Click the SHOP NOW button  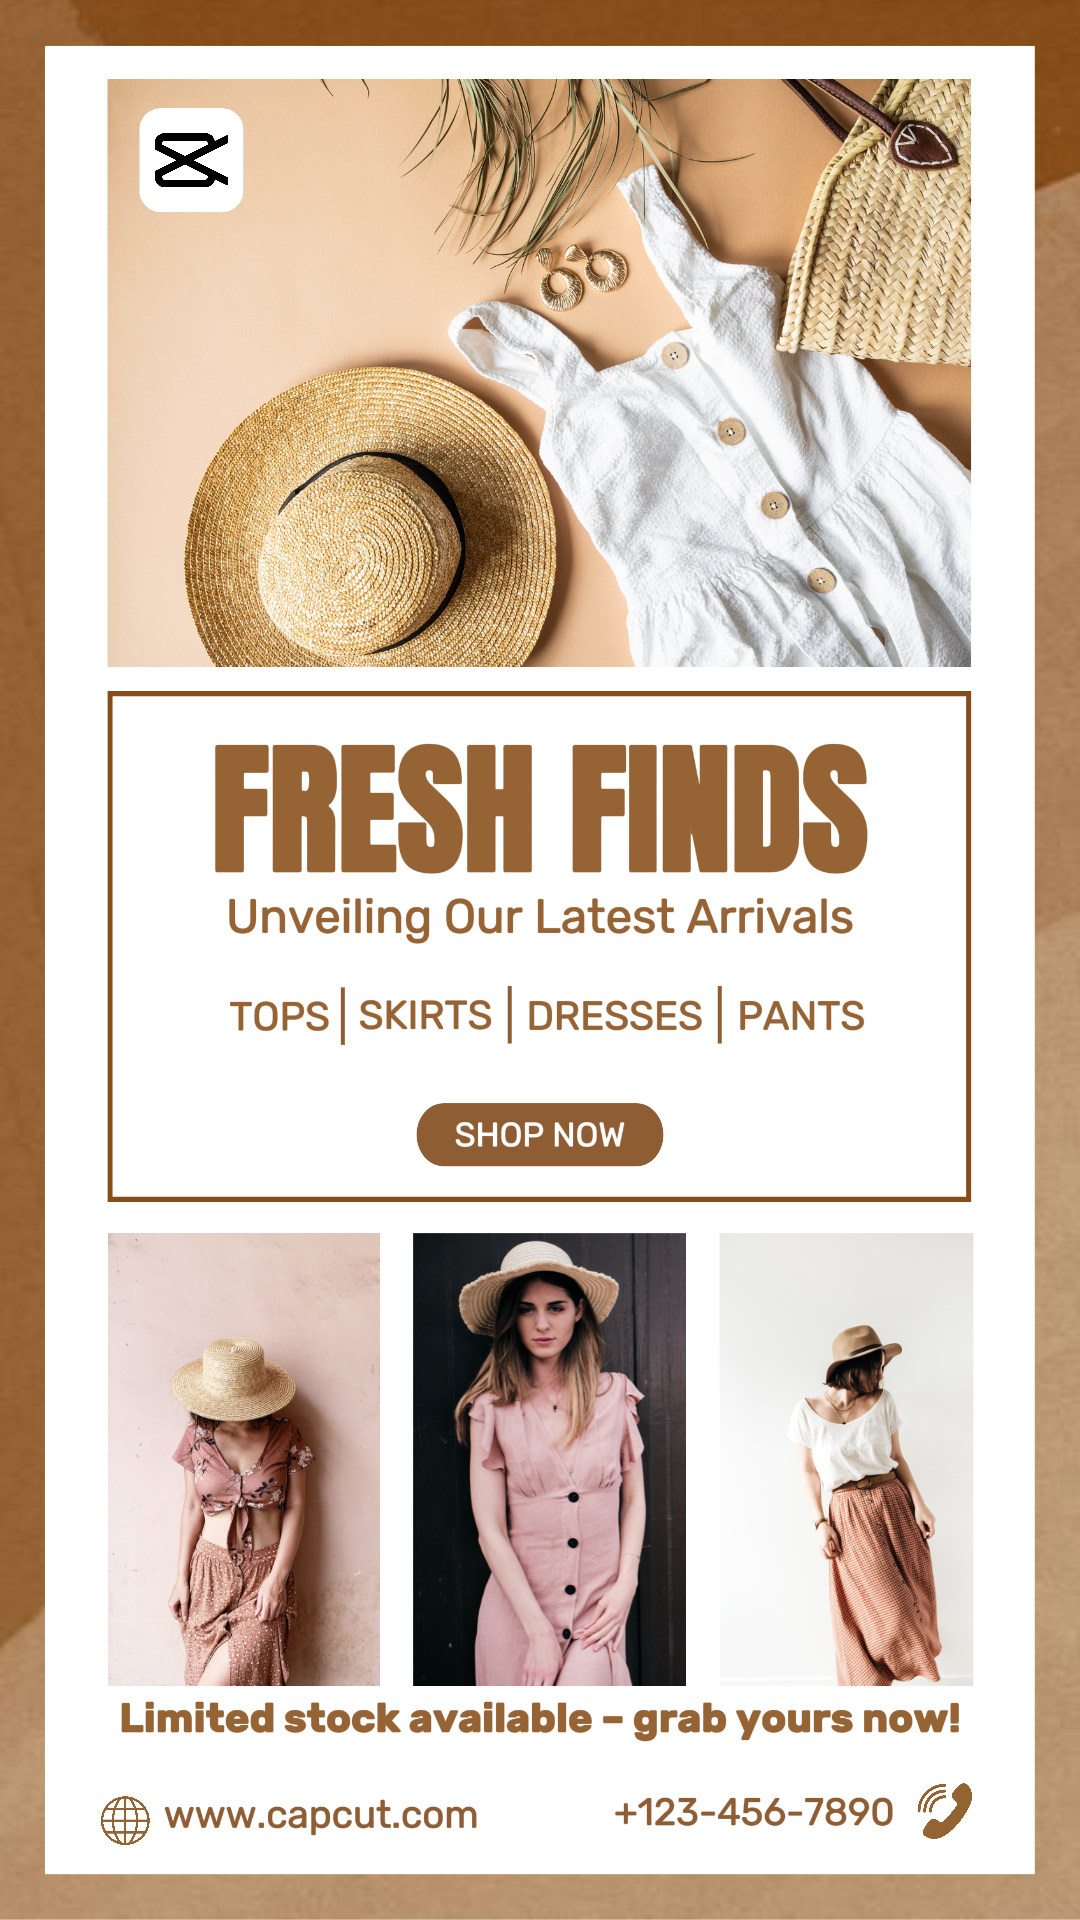[540, 1135]
